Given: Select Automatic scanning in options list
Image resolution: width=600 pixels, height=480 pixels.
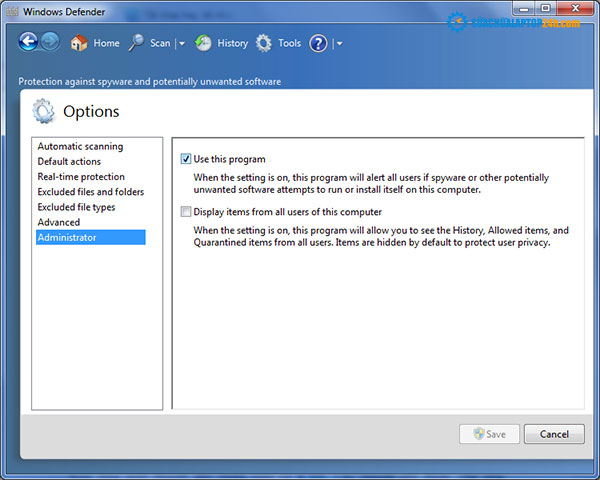Looking at the screenshot, I should (80, 146).
